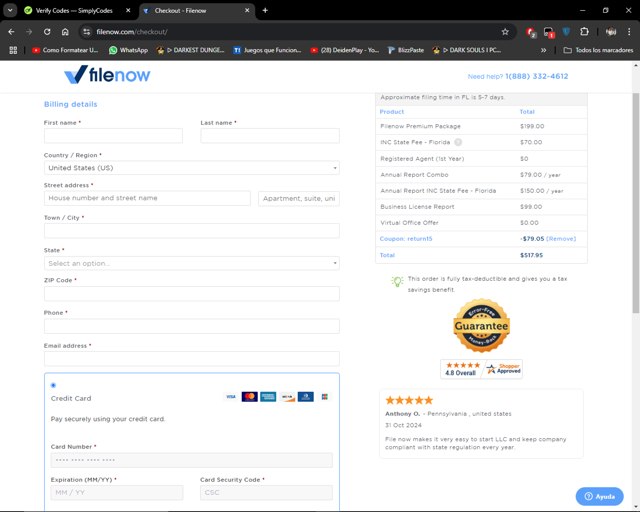This screenshot has width=640, height=512.
Task: Open the Ayuda help chat button
Action: [x=600, y=496]
